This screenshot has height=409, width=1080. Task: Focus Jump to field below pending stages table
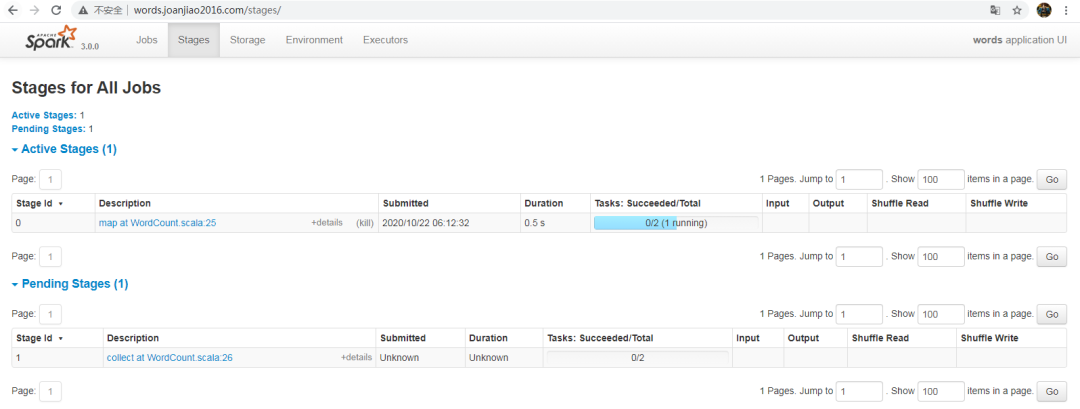[x=859, y=392]
